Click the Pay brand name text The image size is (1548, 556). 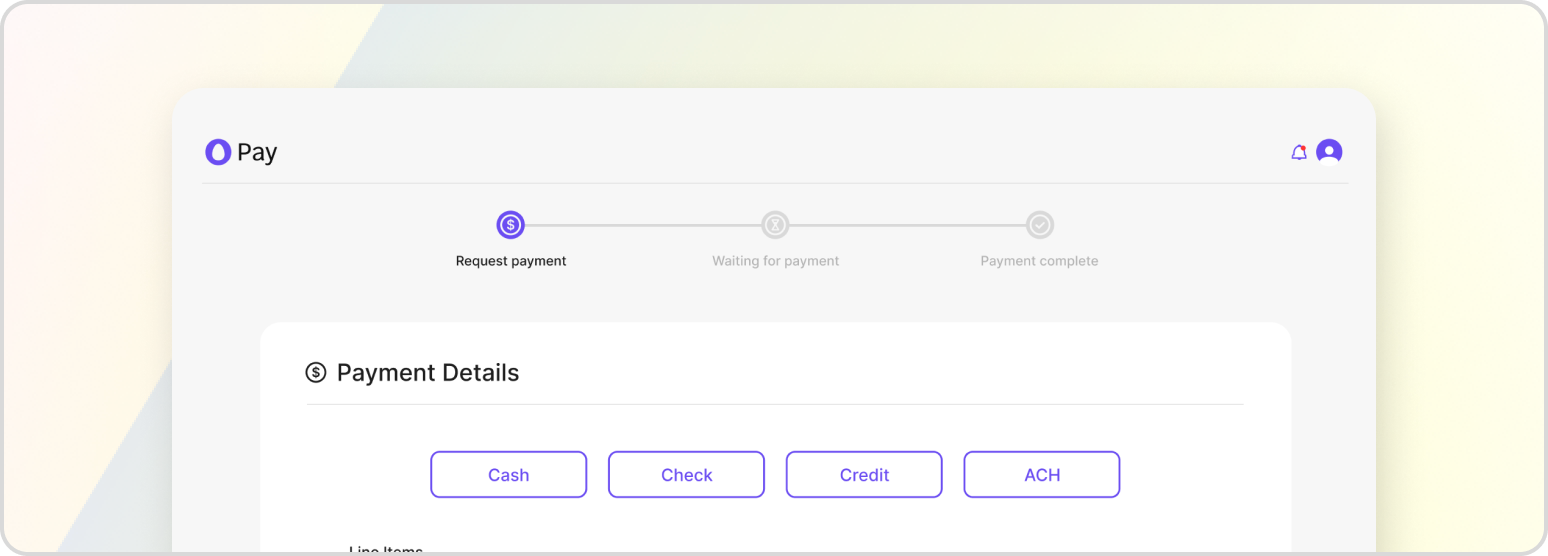257,152
